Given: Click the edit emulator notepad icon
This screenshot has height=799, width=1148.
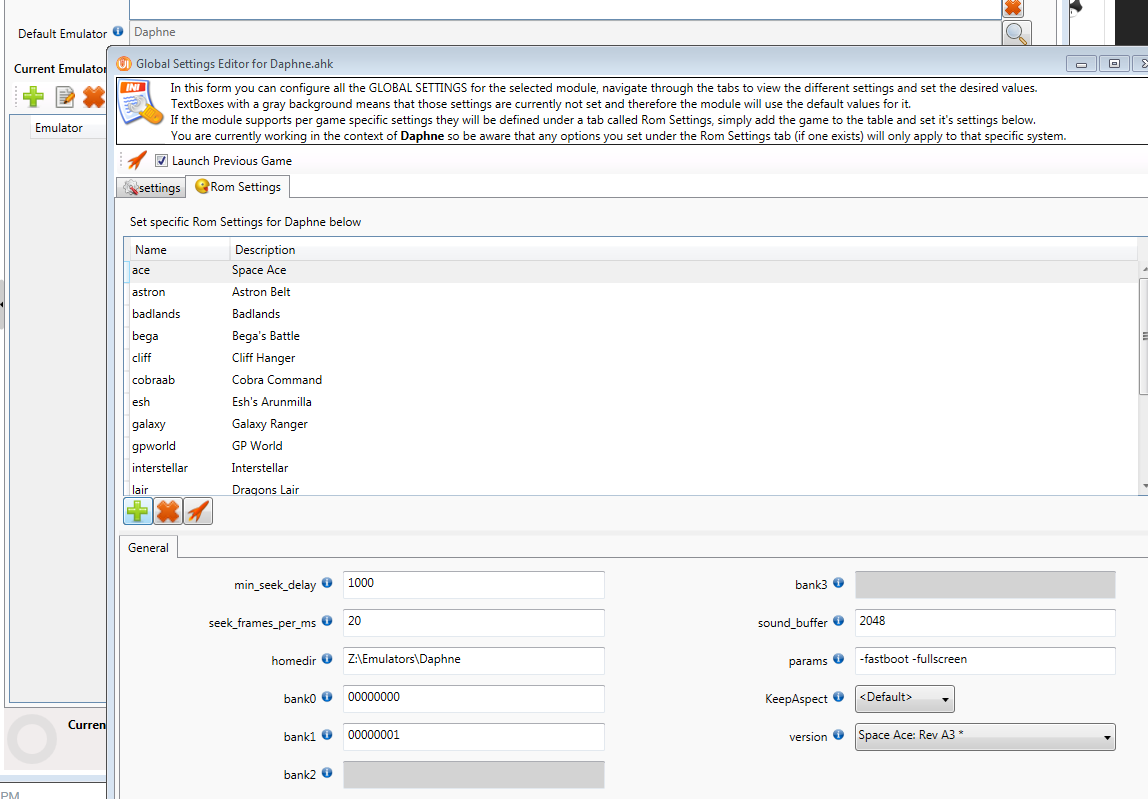Looking at the screenshot, I should (65, 97).
